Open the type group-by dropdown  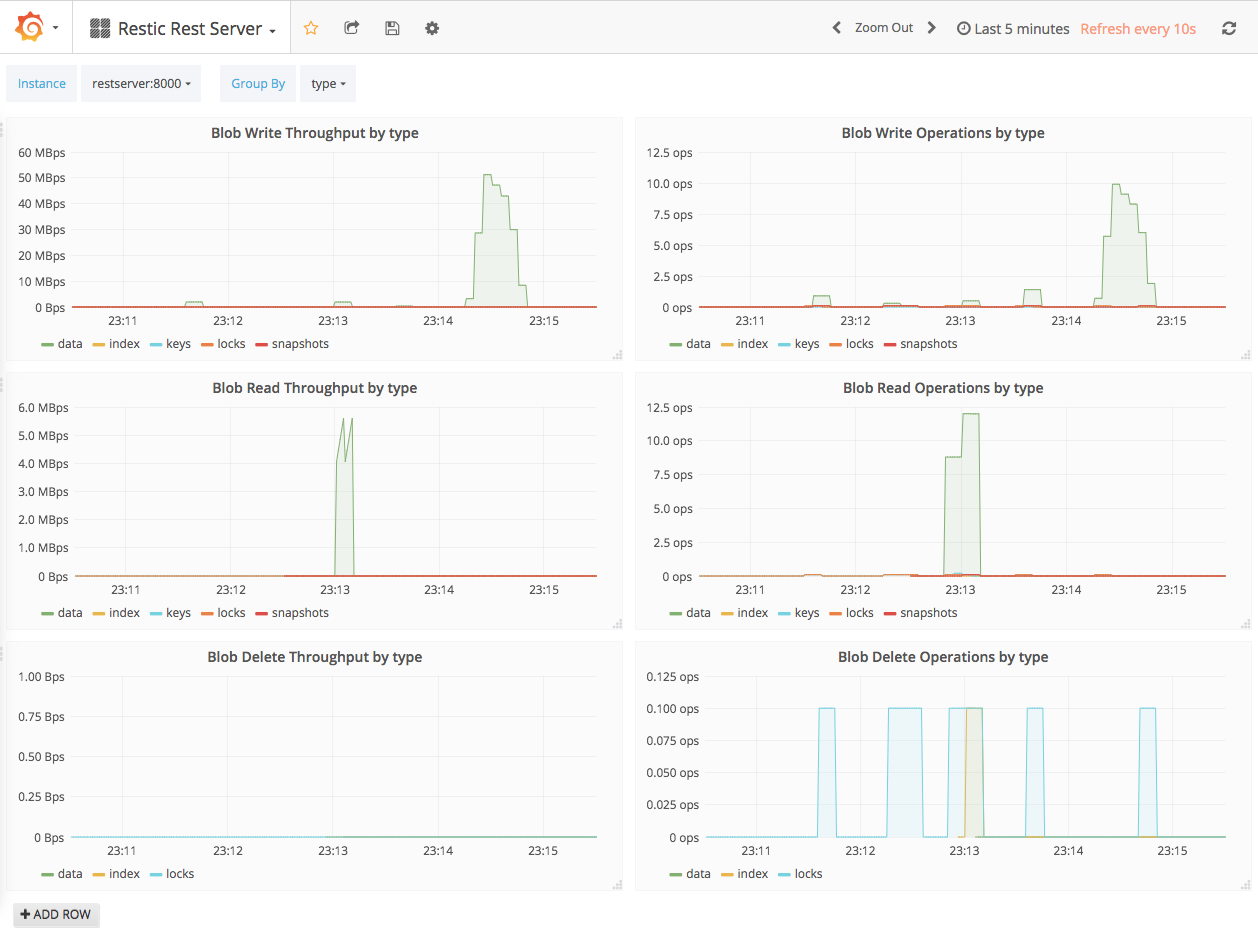point(328,83)
